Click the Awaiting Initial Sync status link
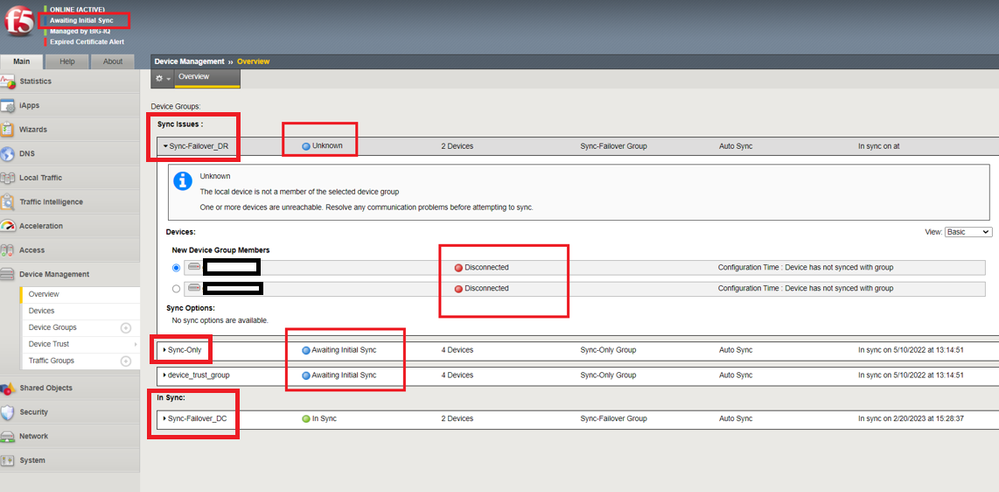 [x=82, y=20]
